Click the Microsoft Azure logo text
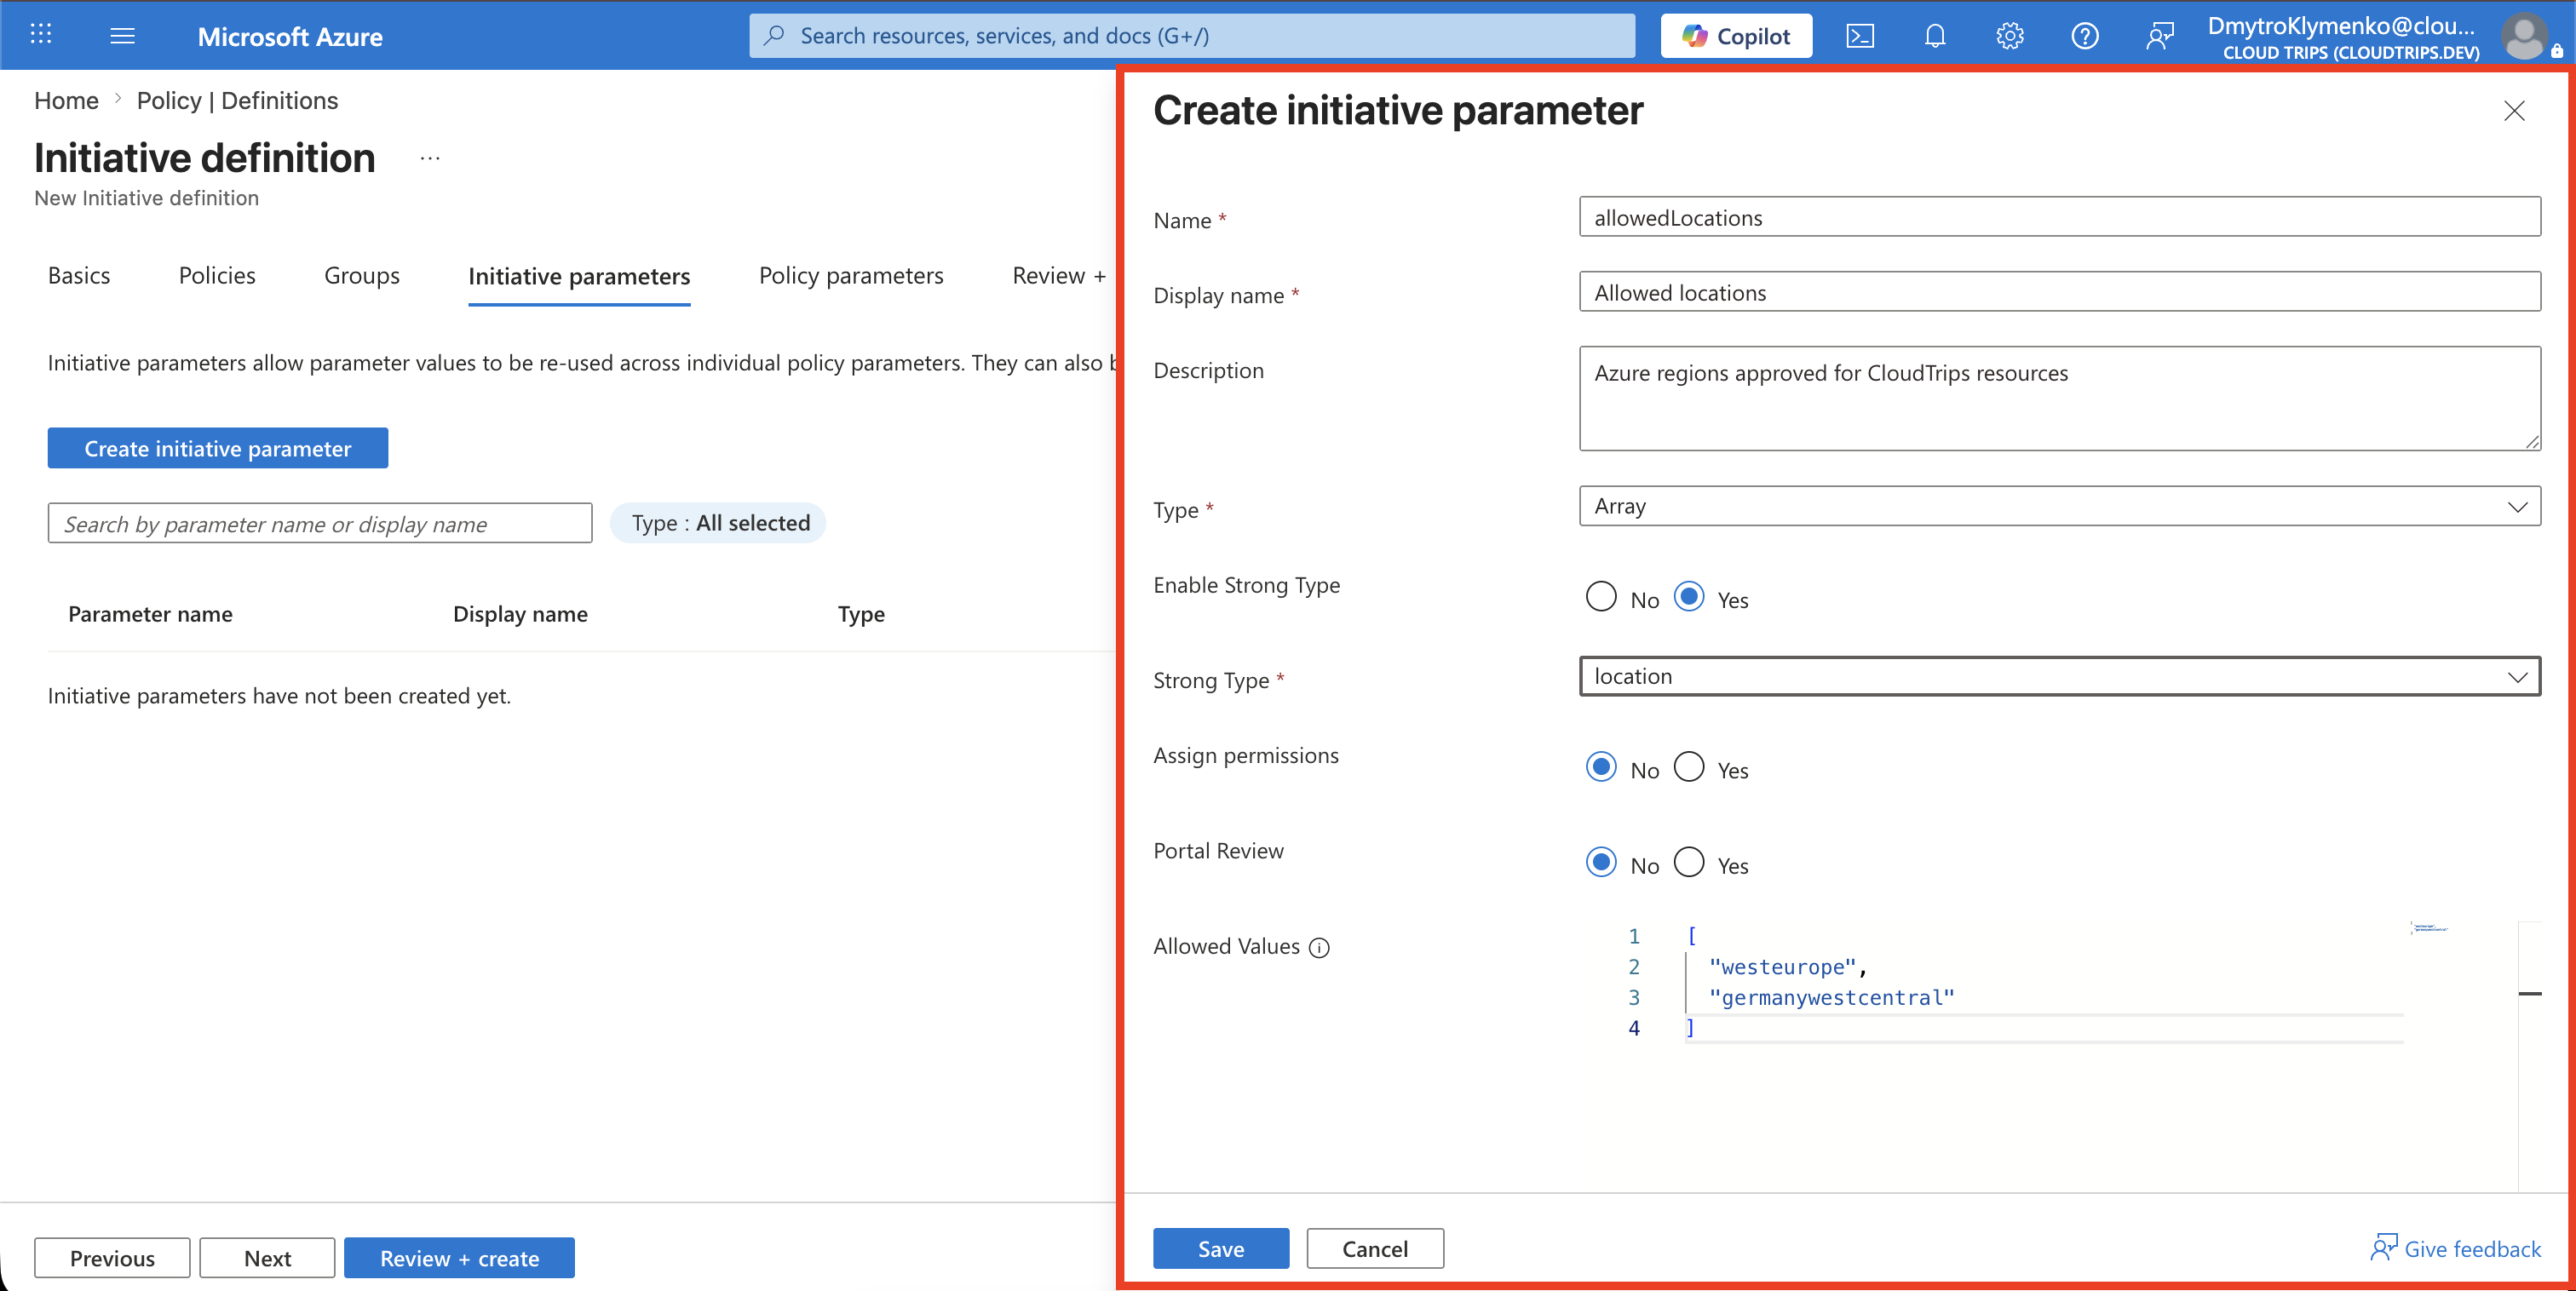The width and height of the screenshot is (2576, 1291). tap(290, 37)
